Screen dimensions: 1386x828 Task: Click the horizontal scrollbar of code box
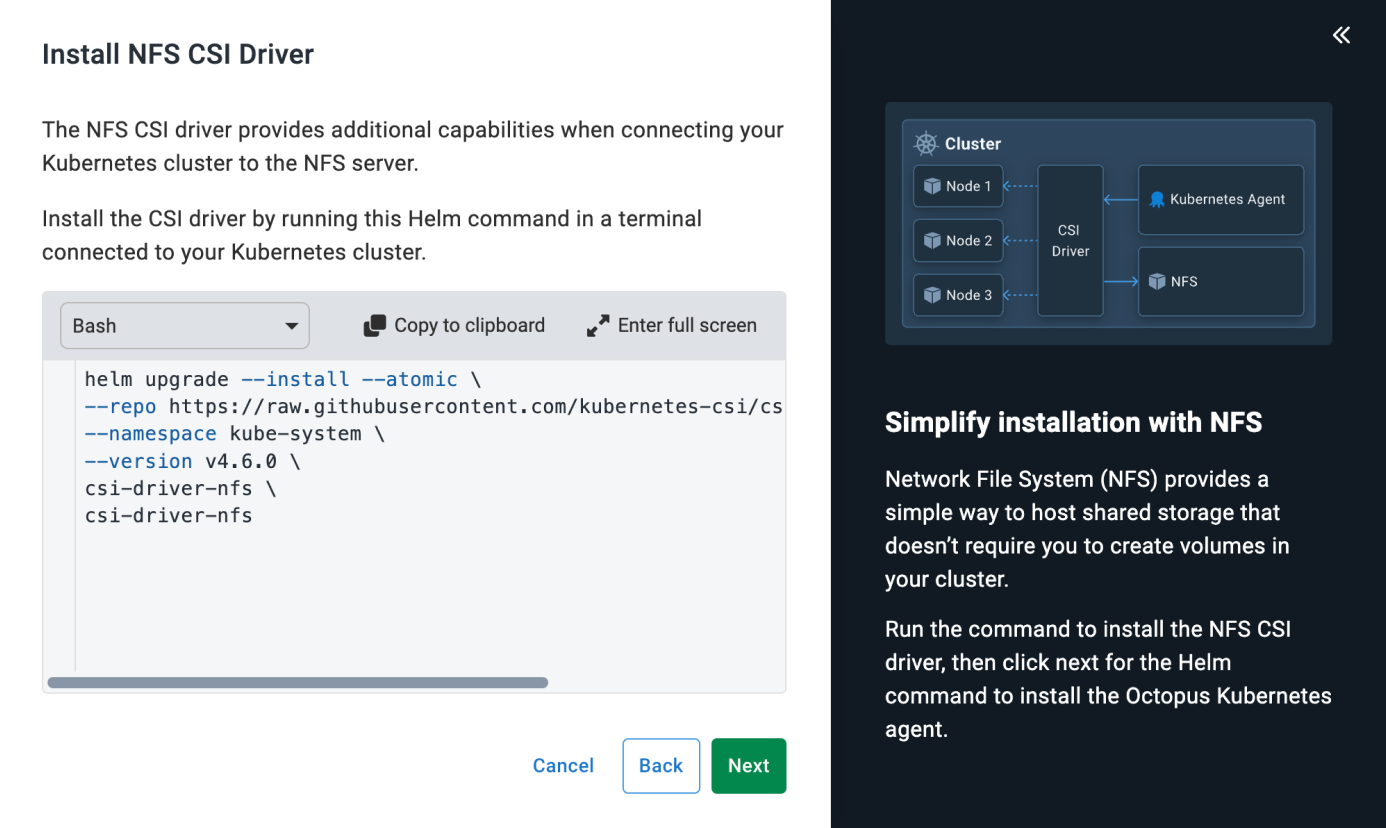click(298, 683)
